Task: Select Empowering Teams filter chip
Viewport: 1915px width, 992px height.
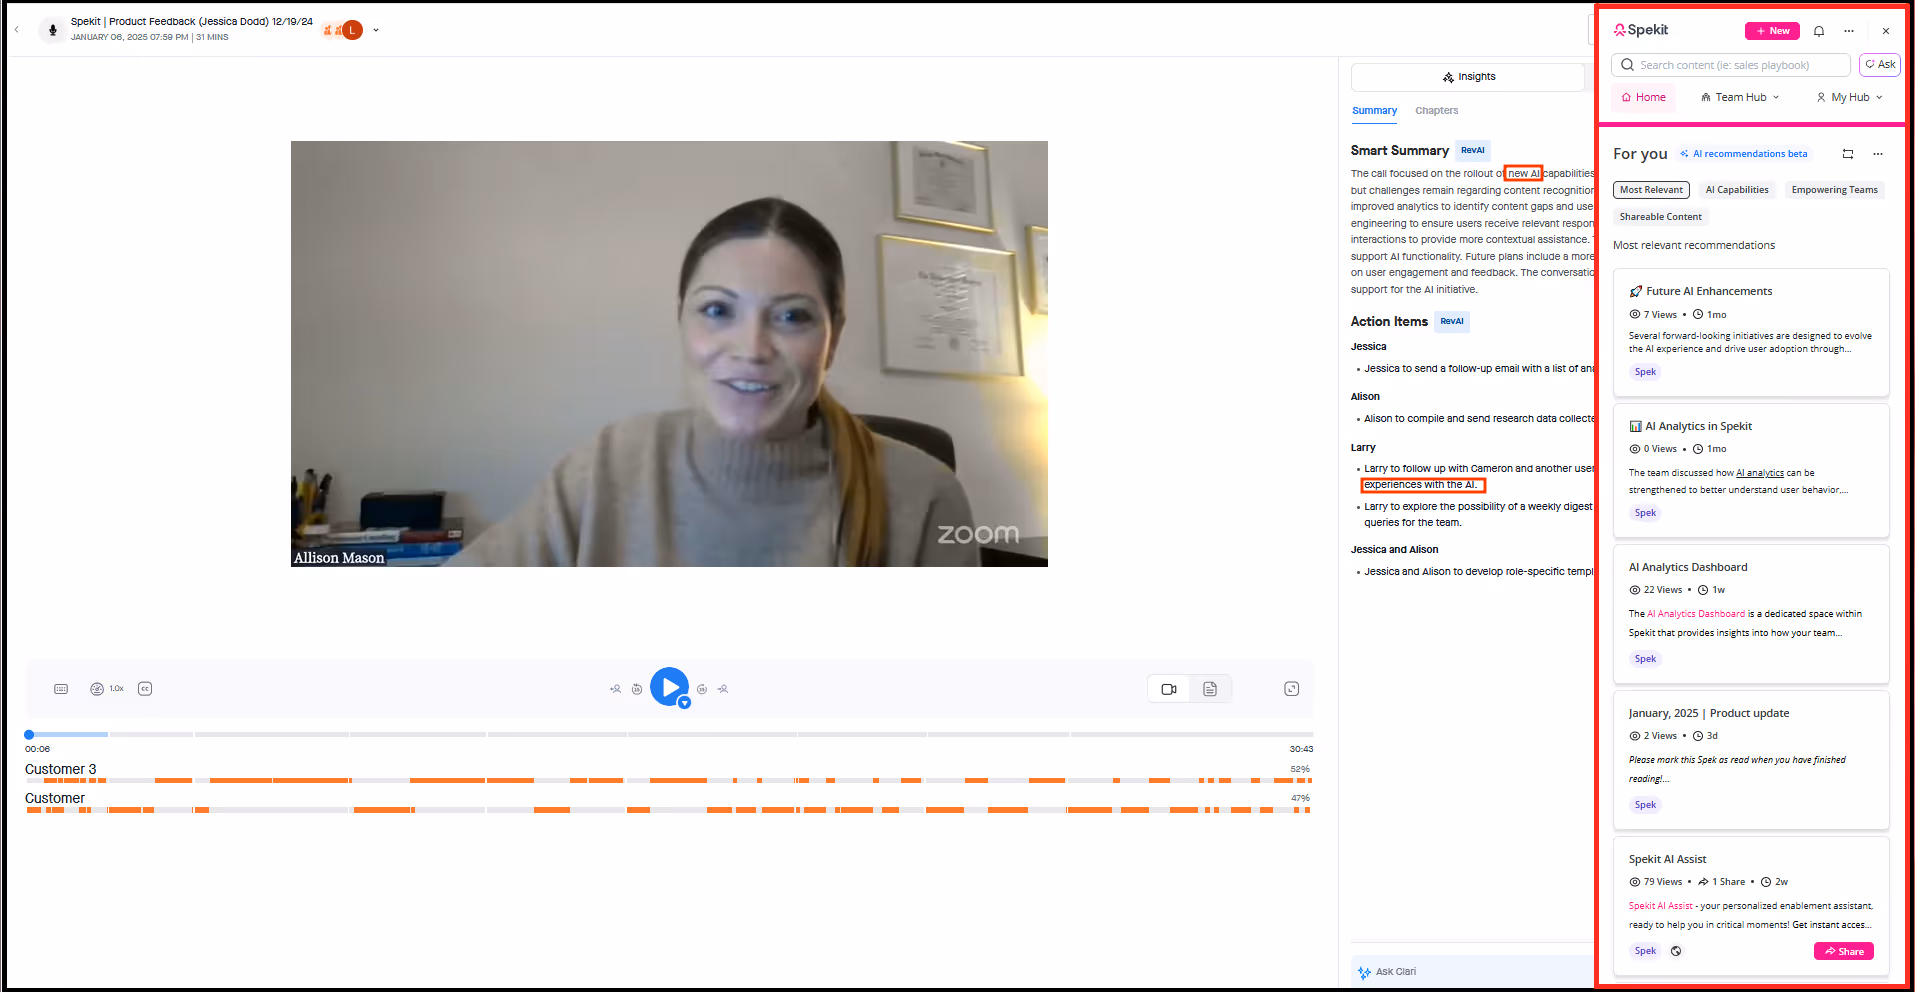Action: click(x=1835, y=190)
